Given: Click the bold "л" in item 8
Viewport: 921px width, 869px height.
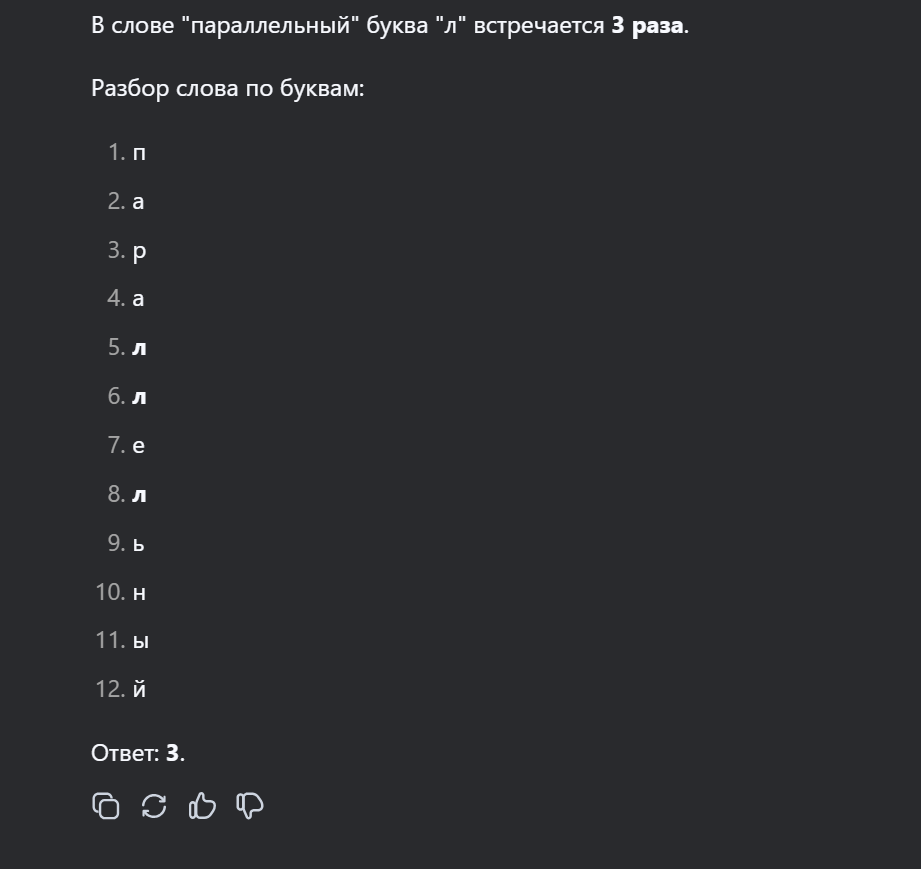Looking at the screenshot, I should (x=139, y=495).
